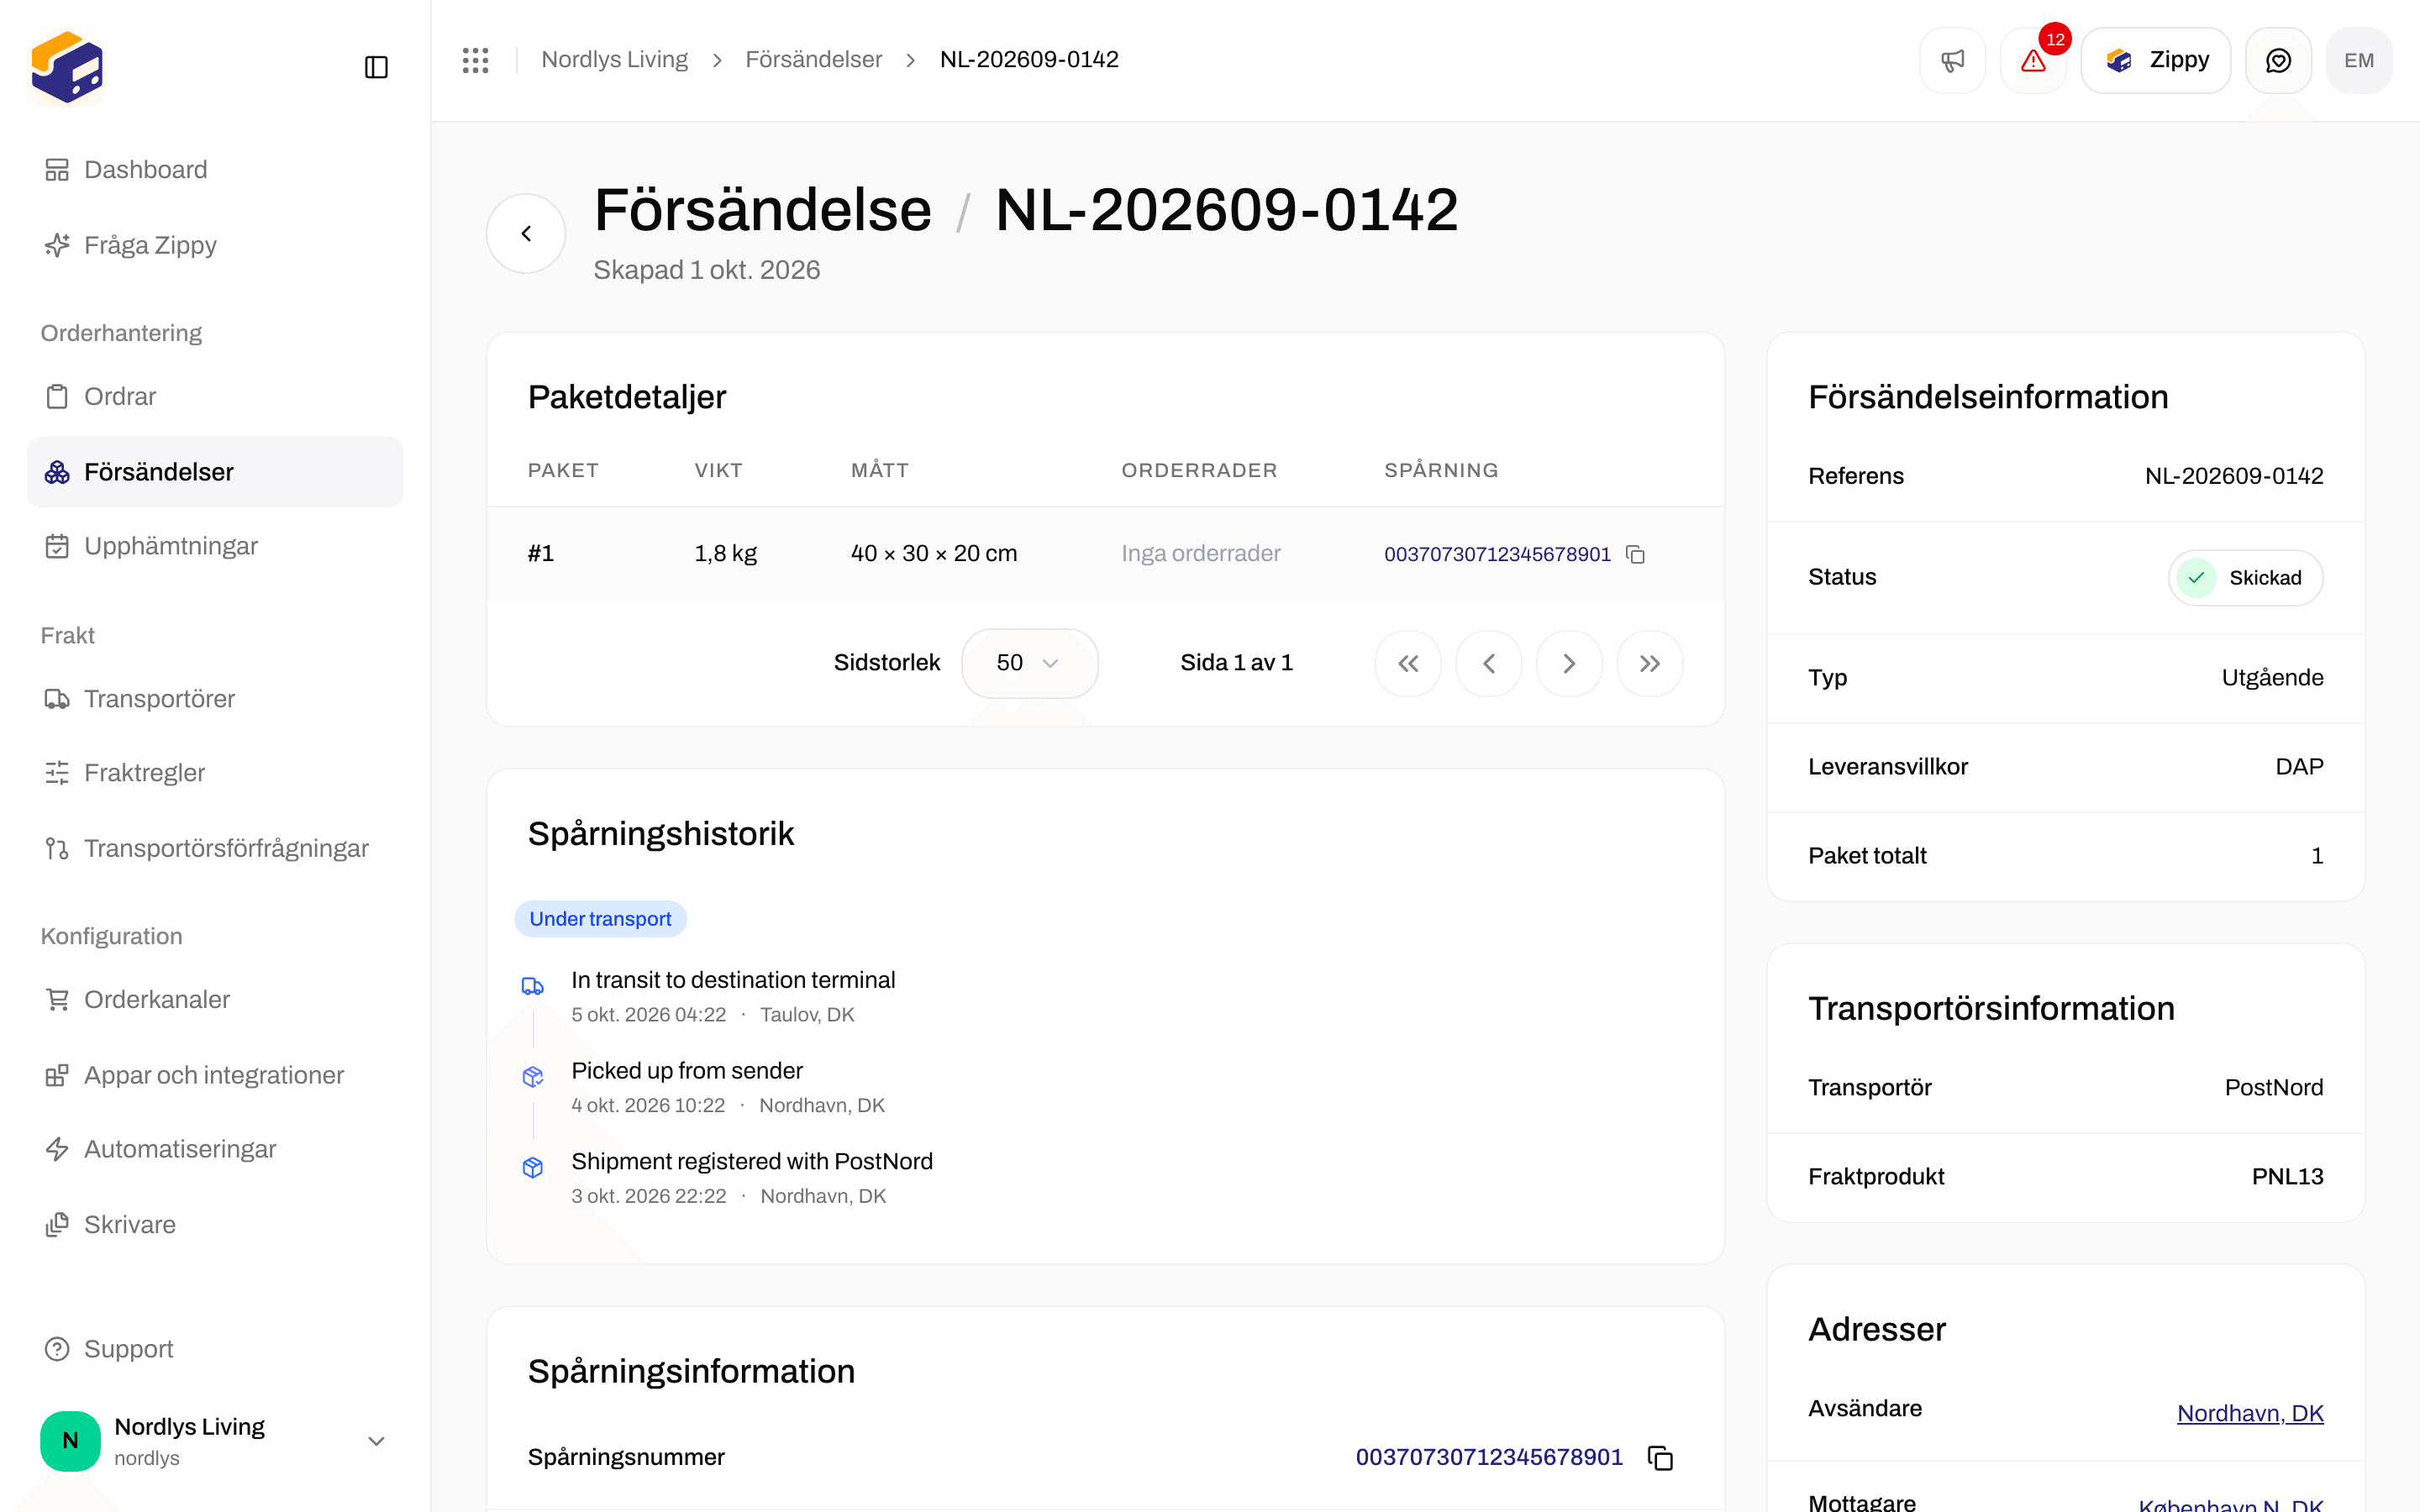Click Skapad 1 okt. 2026 subtitle
This screenshot has width=2420, height=1512.
click(706, 270)
